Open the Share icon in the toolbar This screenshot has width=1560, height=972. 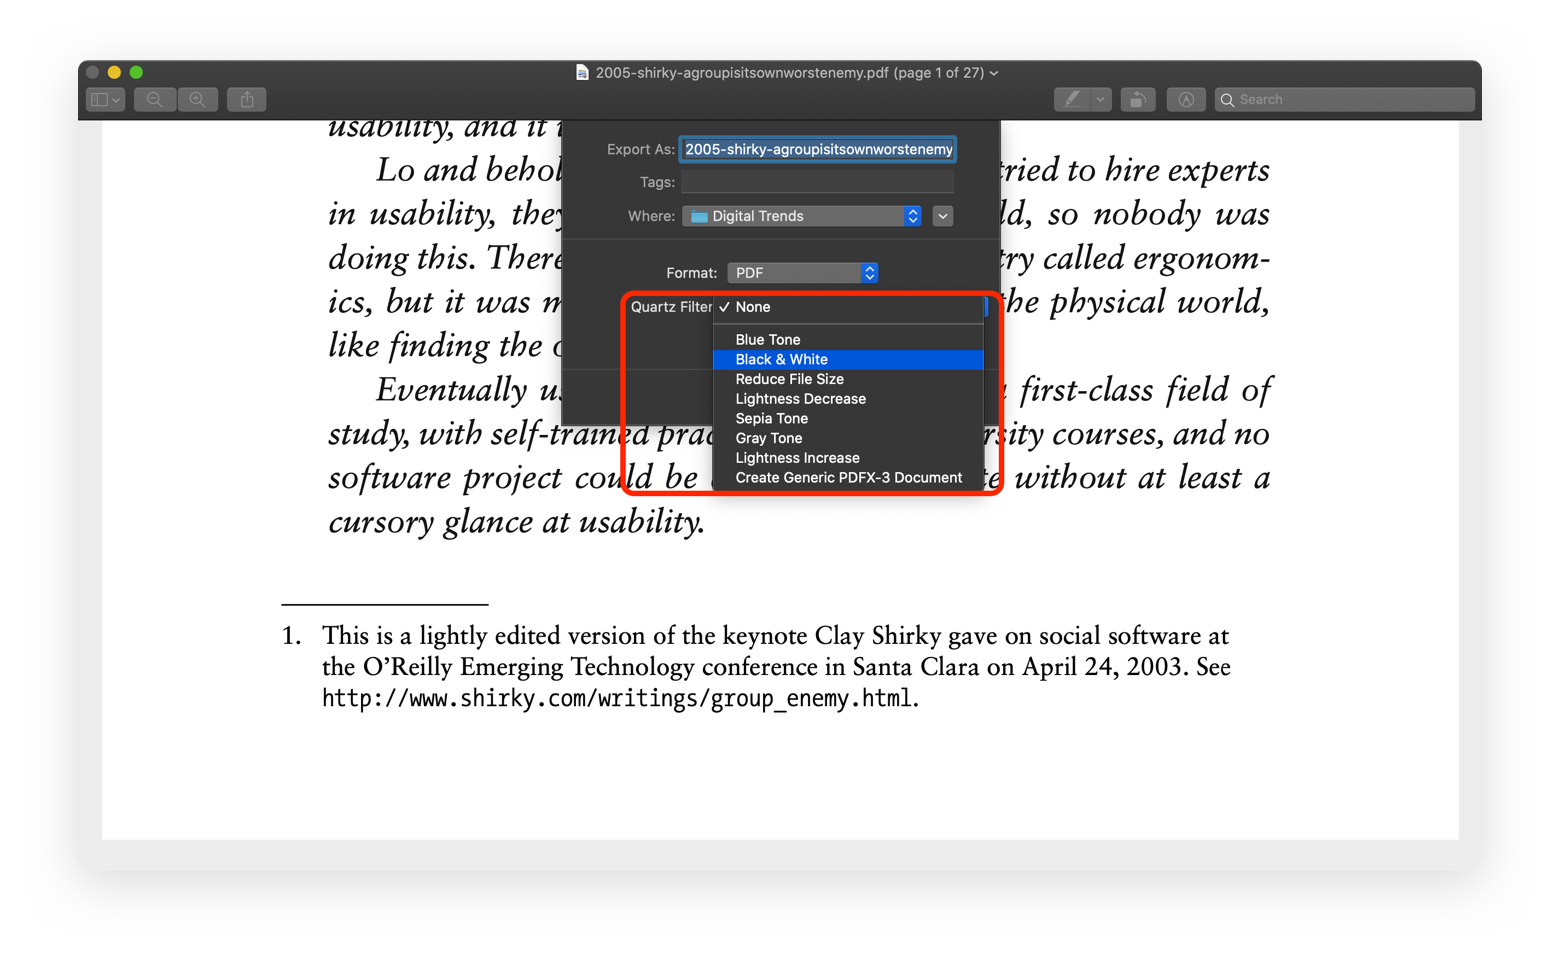pos(246,99)
